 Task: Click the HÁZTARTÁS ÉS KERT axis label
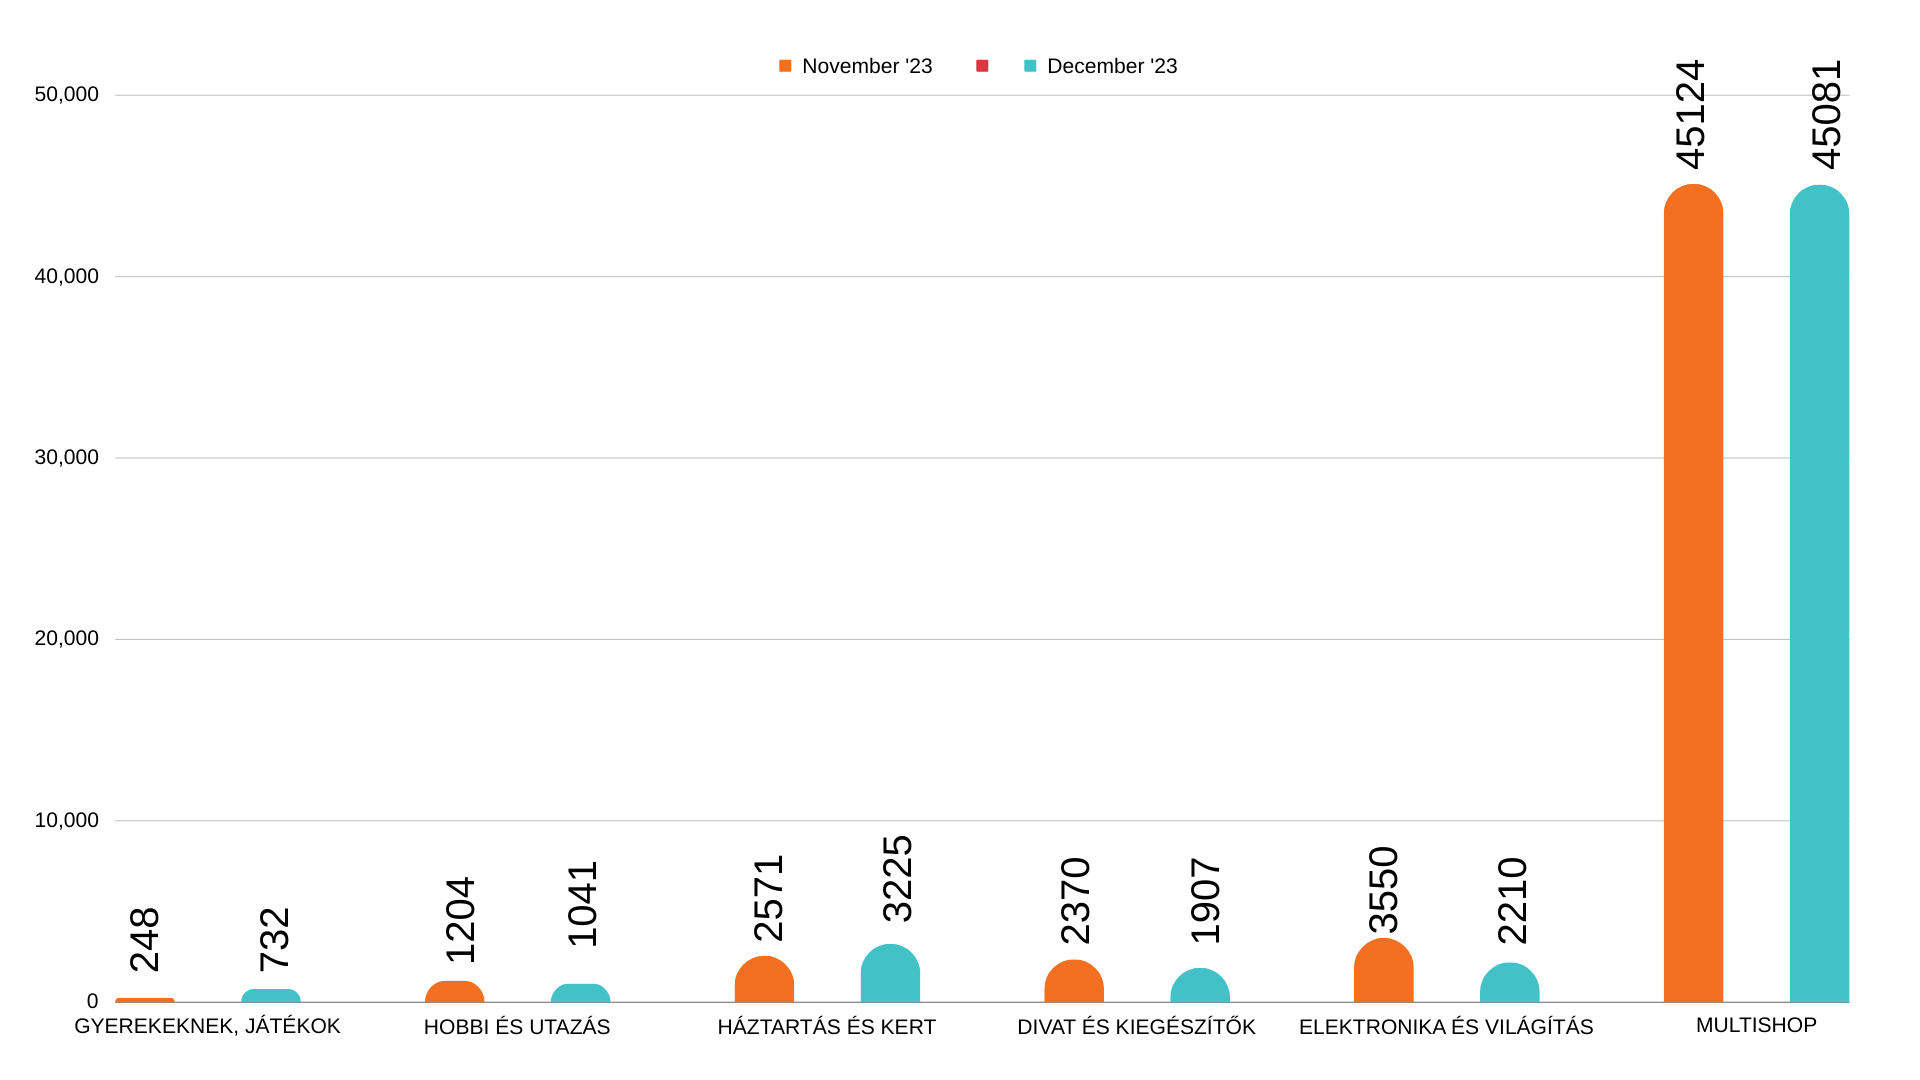[826, 1027]
